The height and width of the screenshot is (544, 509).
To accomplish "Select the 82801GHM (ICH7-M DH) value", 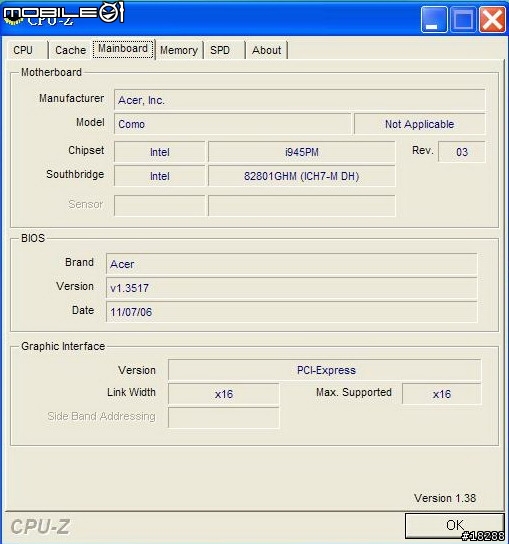I will (302, 176).
